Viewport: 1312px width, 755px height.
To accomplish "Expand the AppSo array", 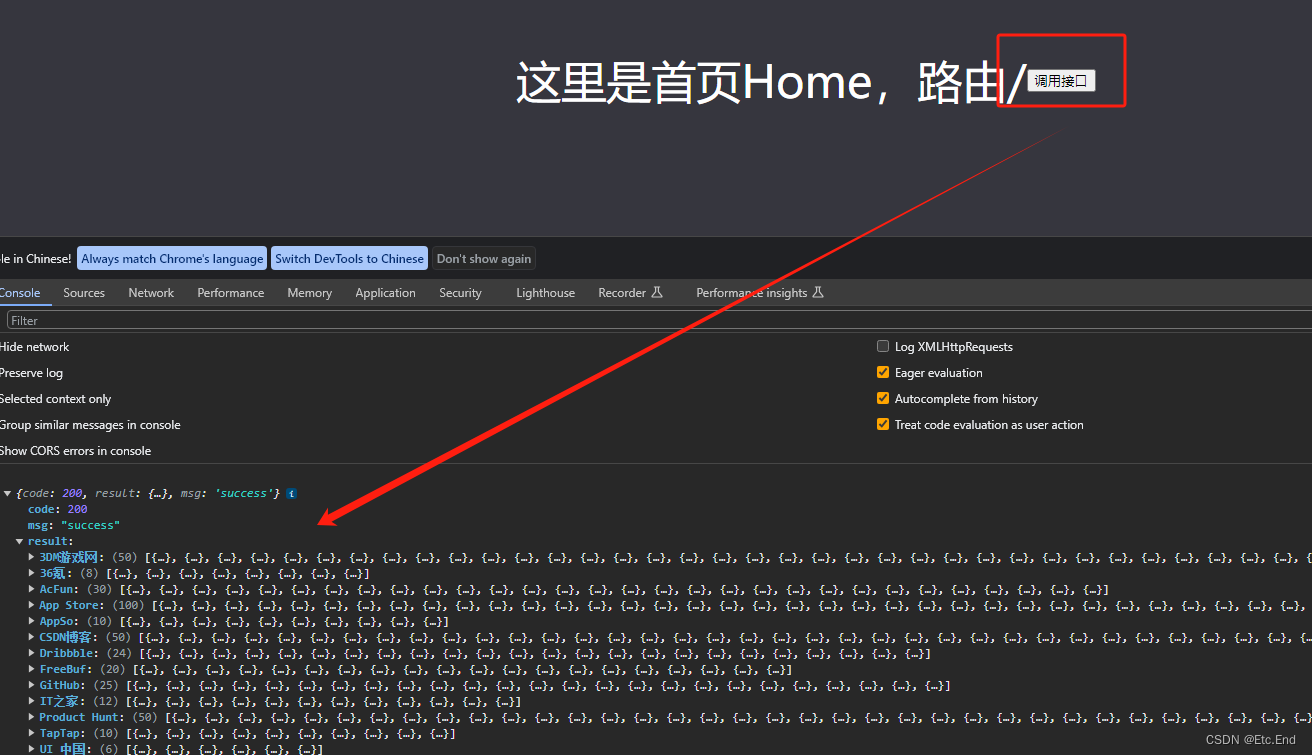I will click(x=32, y=621).
